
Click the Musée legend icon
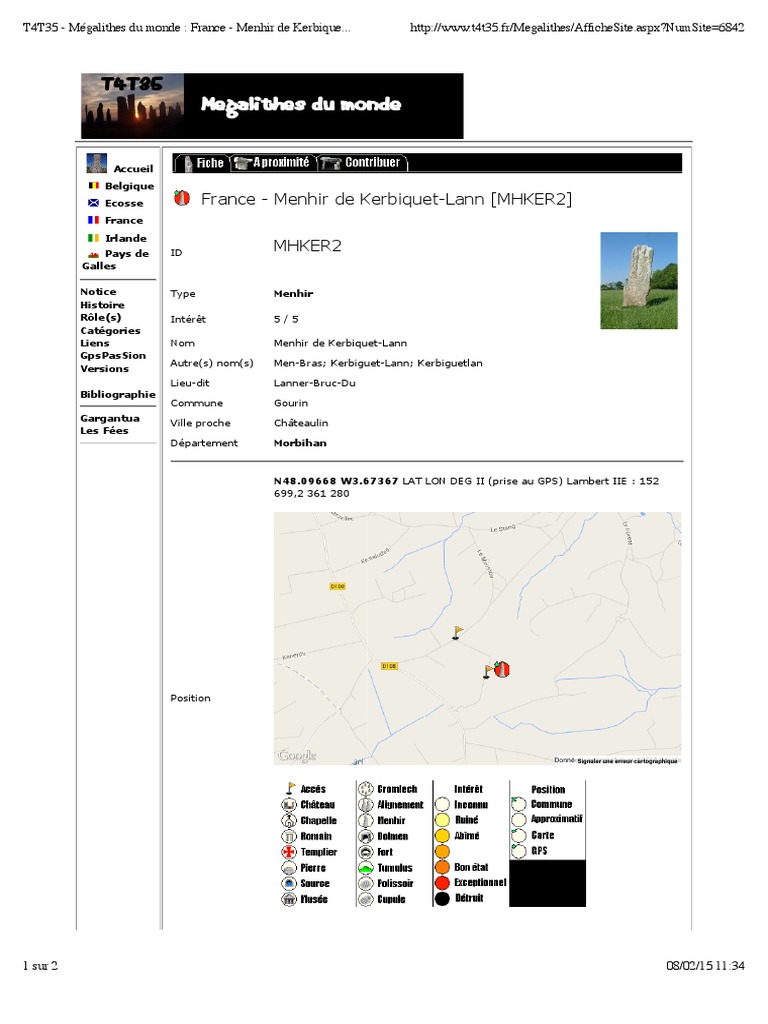click(x=289, y=899)
